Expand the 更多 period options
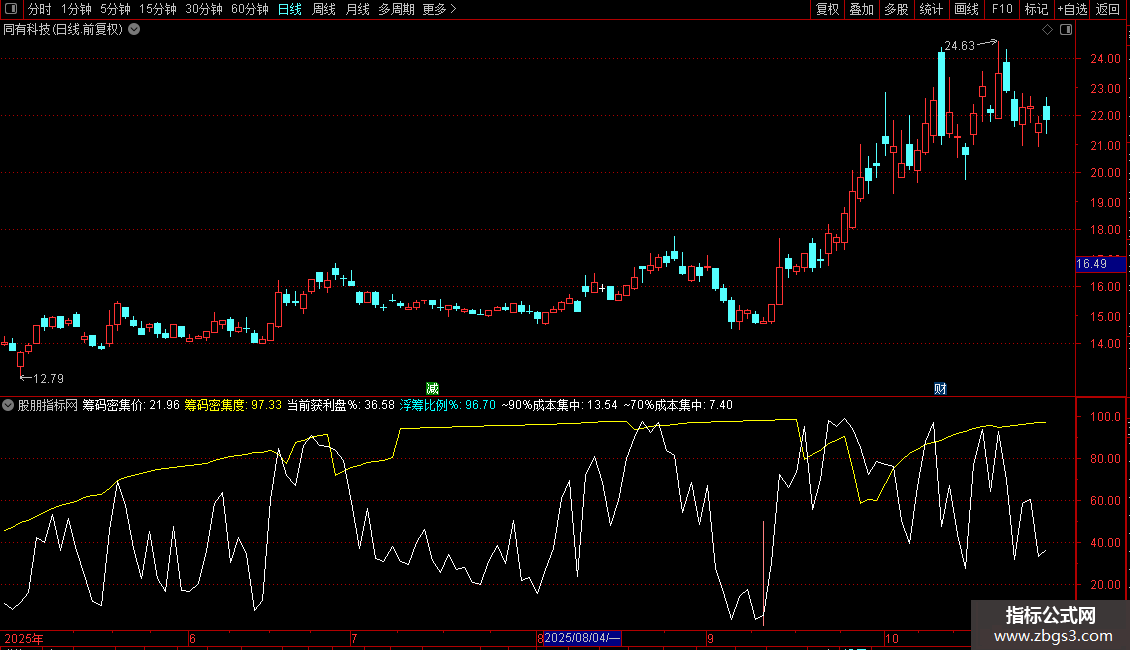The image size is (1130, 650). (440, 9)
